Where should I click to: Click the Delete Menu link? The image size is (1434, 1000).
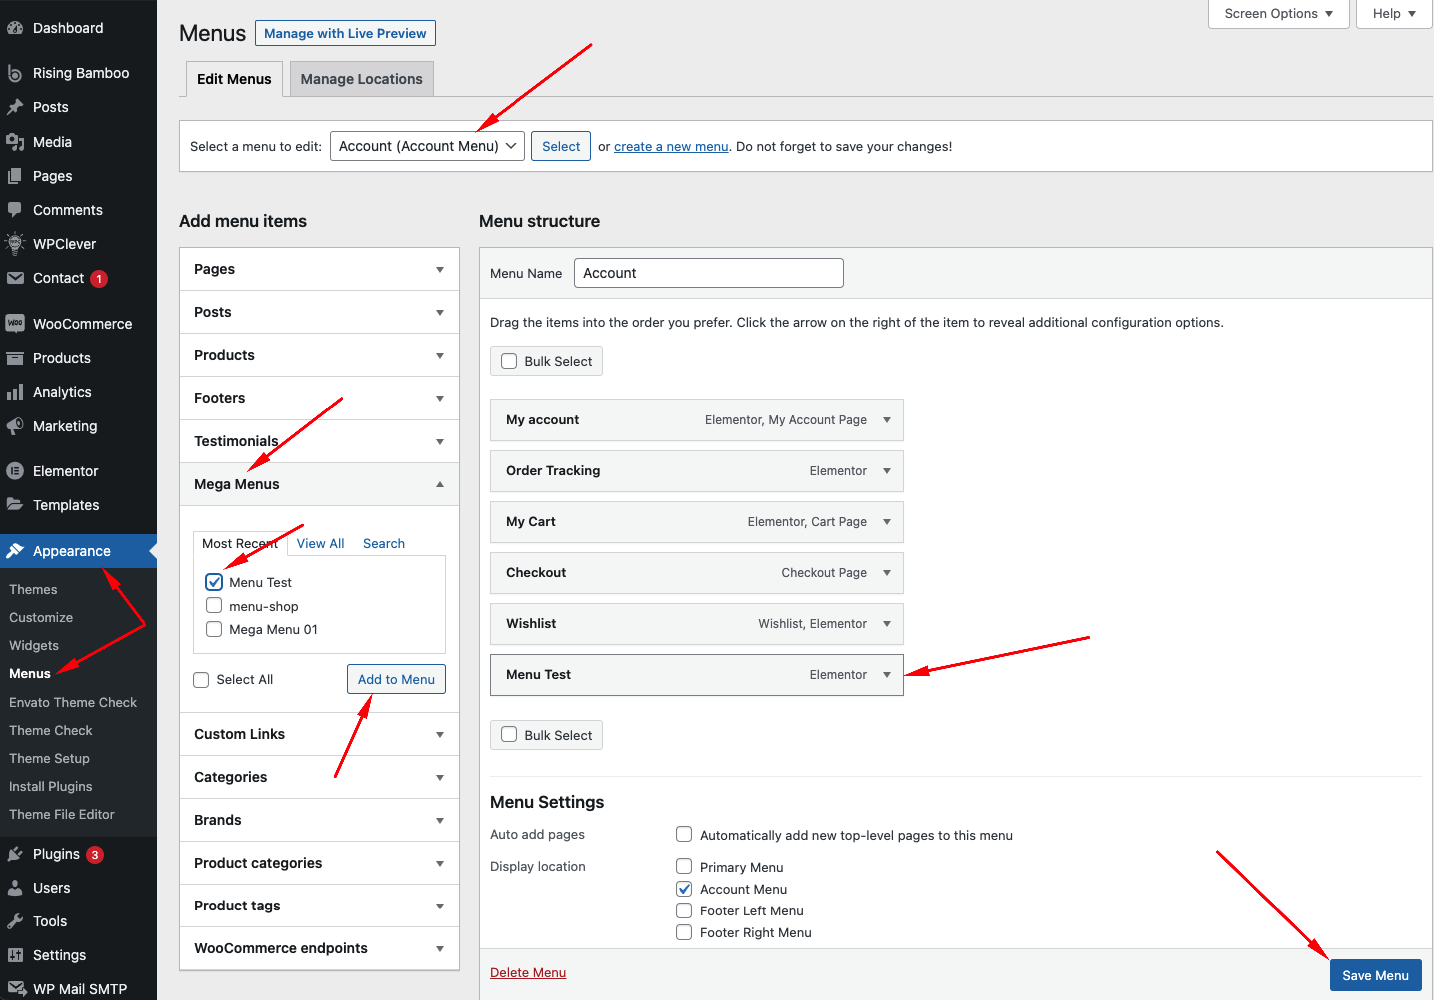tap(528, 972)
